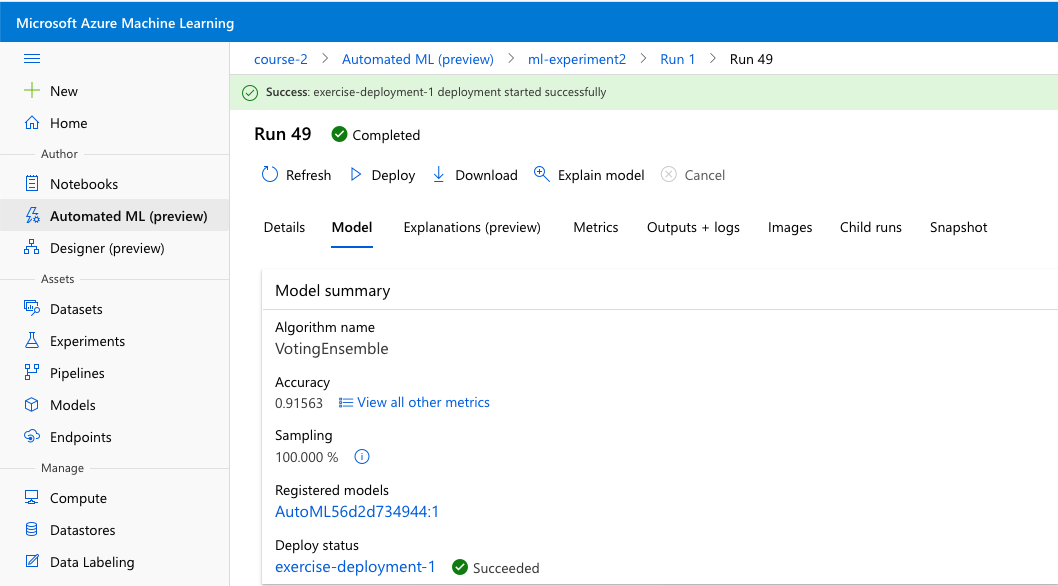
Task: Switch to Child runs tab
Action: click(x=870, y=228)
